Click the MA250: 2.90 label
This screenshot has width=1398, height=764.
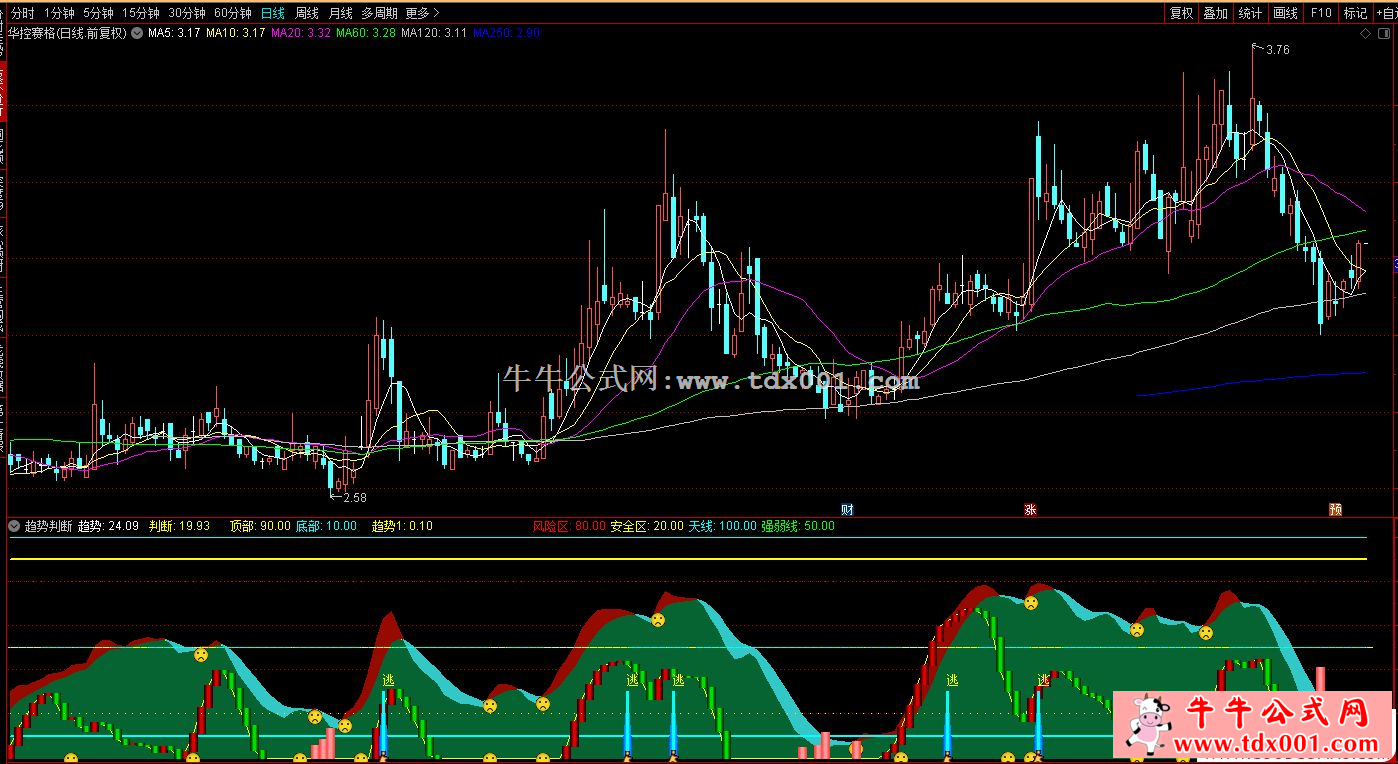[507, 33]
